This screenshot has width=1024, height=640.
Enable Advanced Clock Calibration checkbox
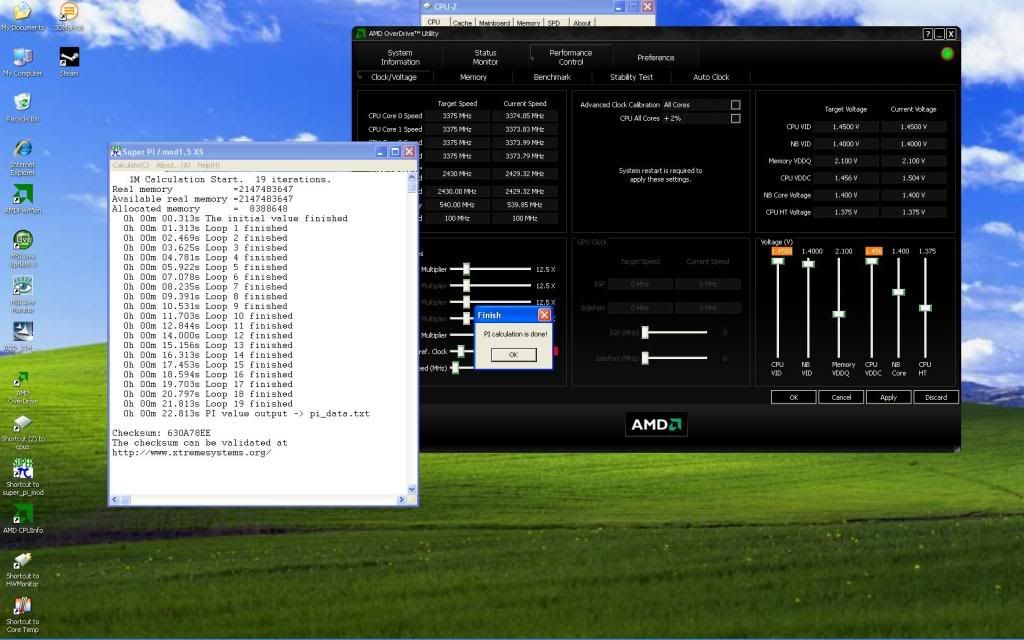pos(735,104)
